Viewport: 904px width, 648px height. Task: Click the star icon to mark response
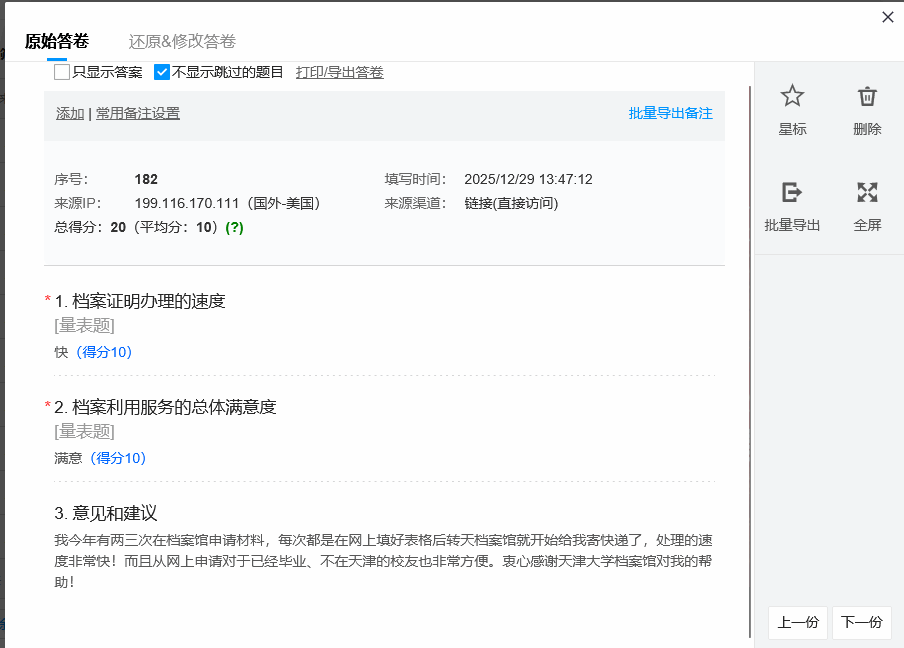(792, 96)
